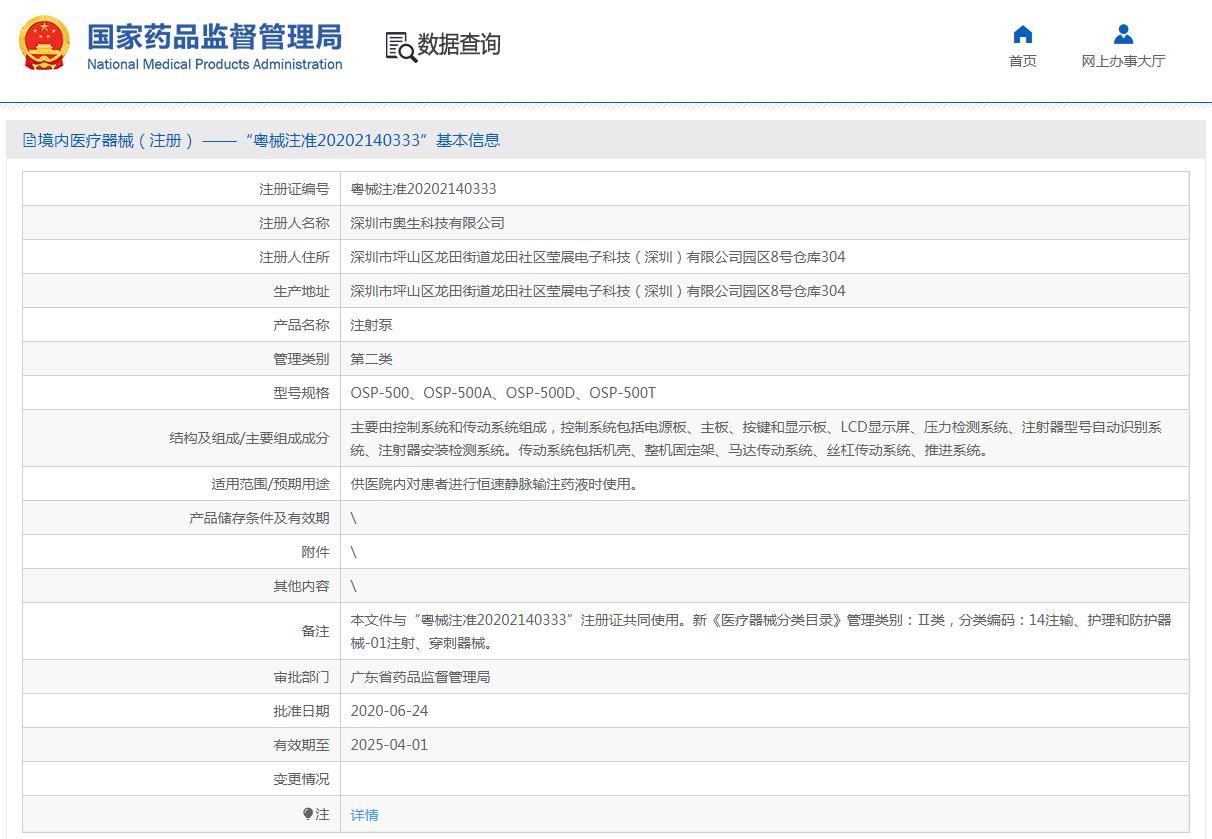
Task: Select approval date 2020-06-24
Action: click(x=389, y=711)
